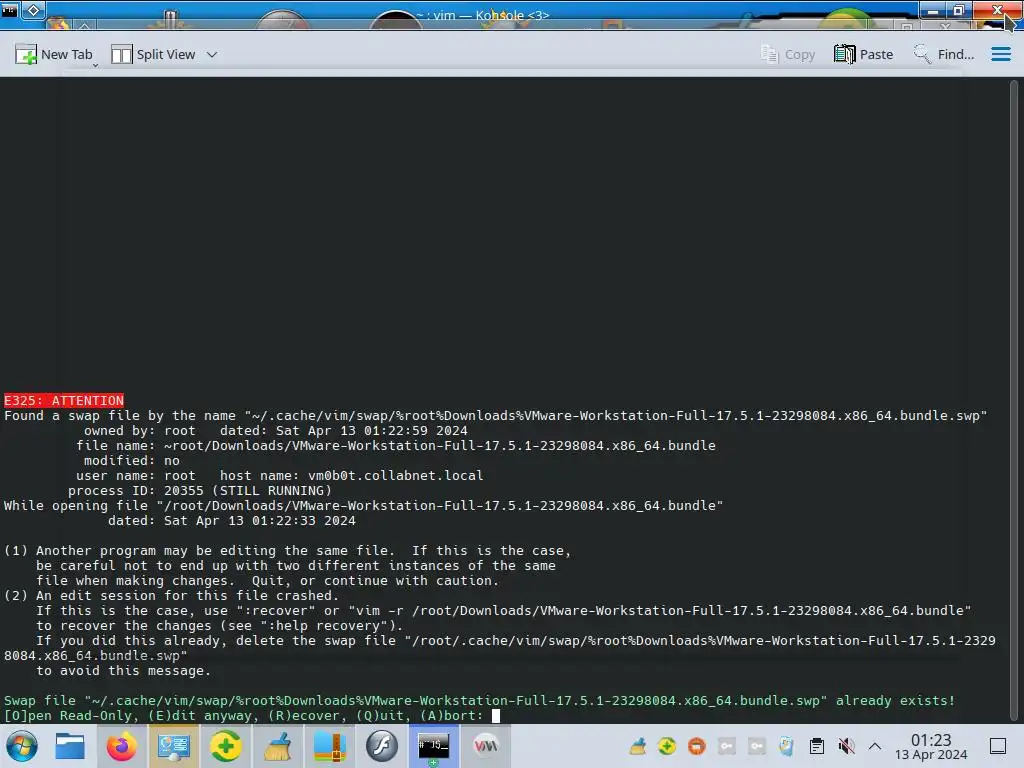Click the "(Q)uit" prompt option text

pyautogui.click(x=380, y=716)
